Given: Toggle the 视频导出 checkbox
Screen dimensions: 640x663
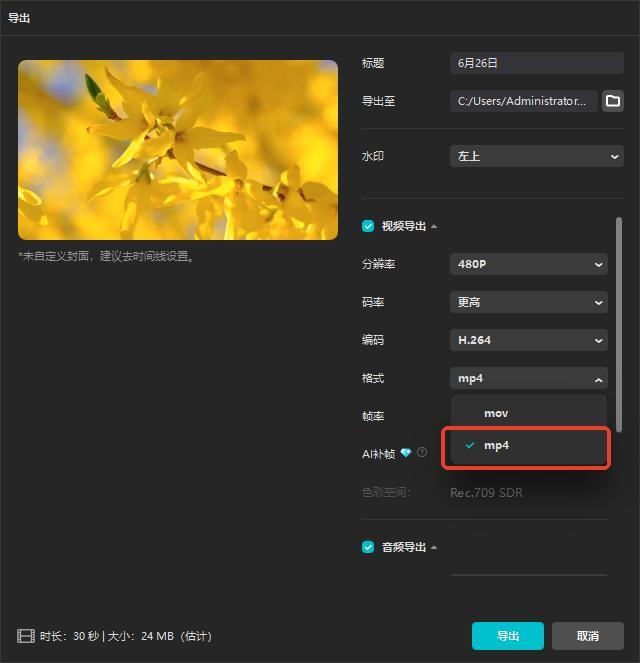Looking at the screenshot, I should [368, 226].
